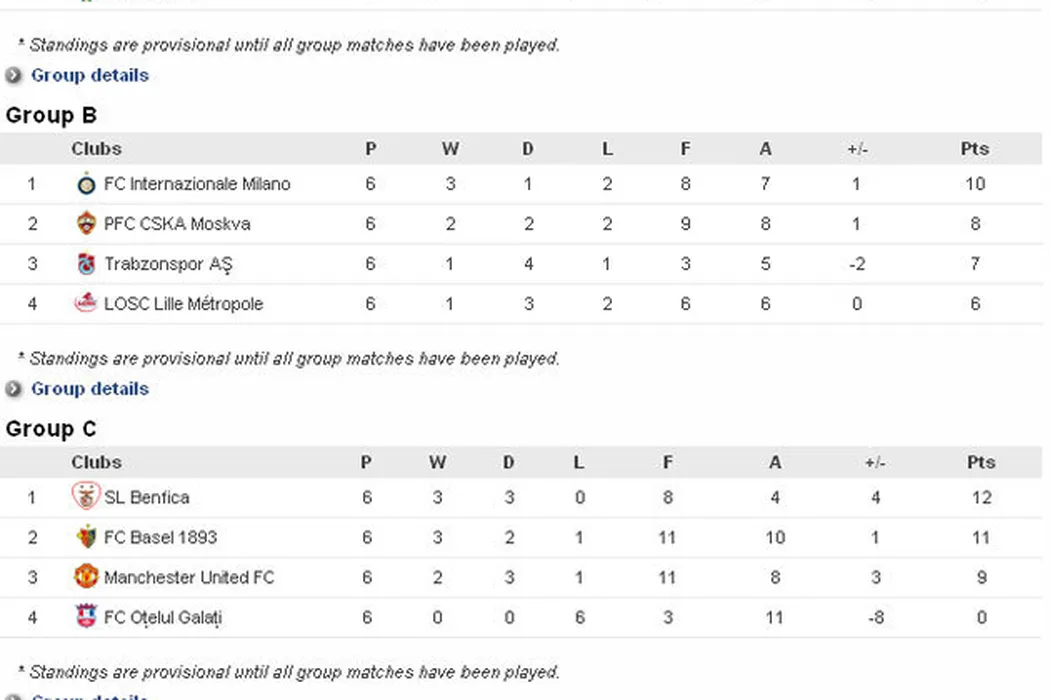1050x700 pixels.
Task: Open LOSC Lille Métropole club link
Action: click(x=183, y=304)
